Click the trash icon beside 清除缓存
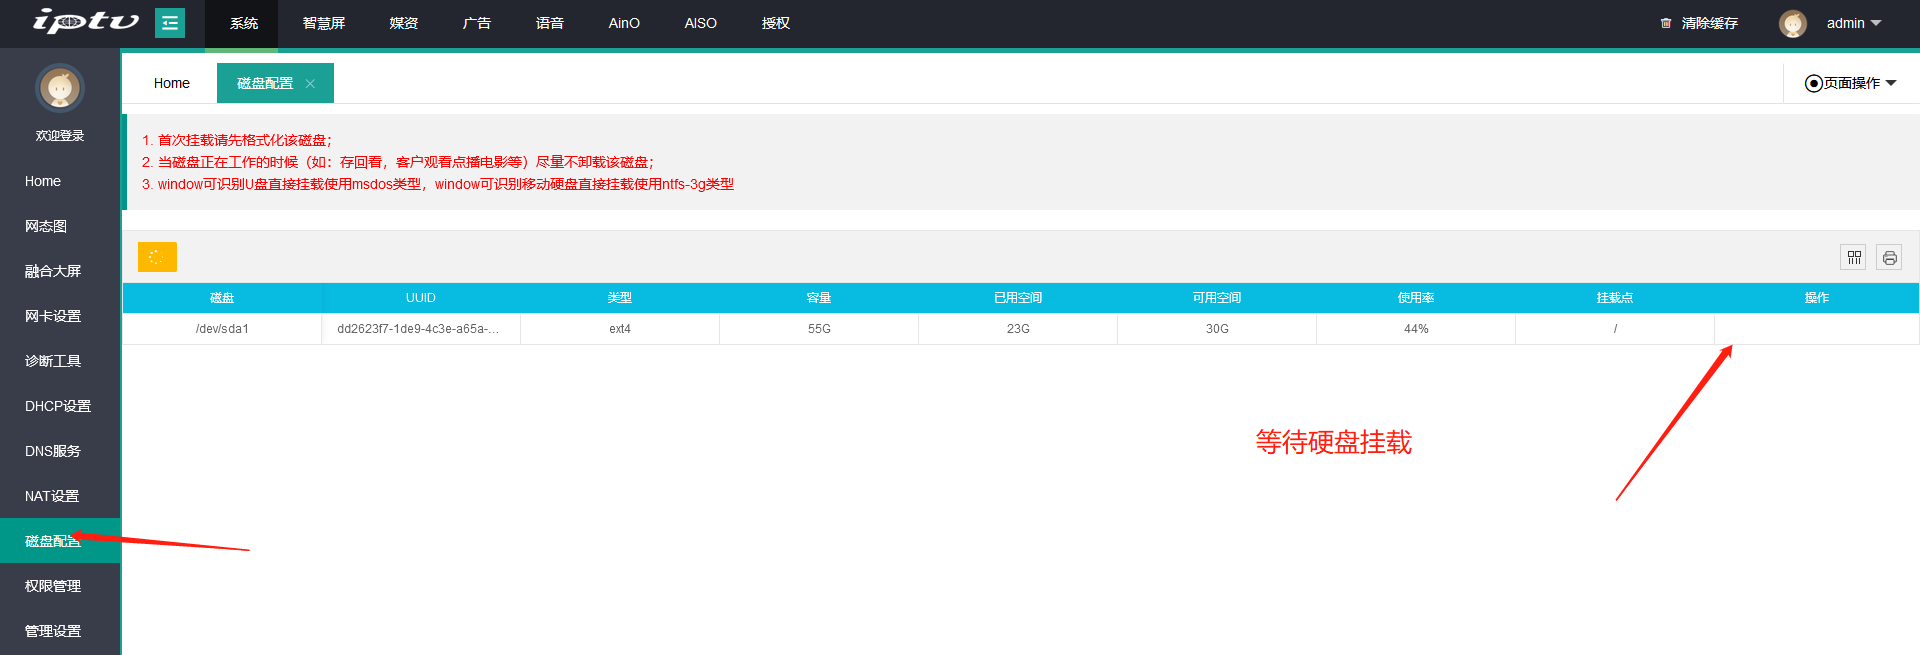 1665,23
